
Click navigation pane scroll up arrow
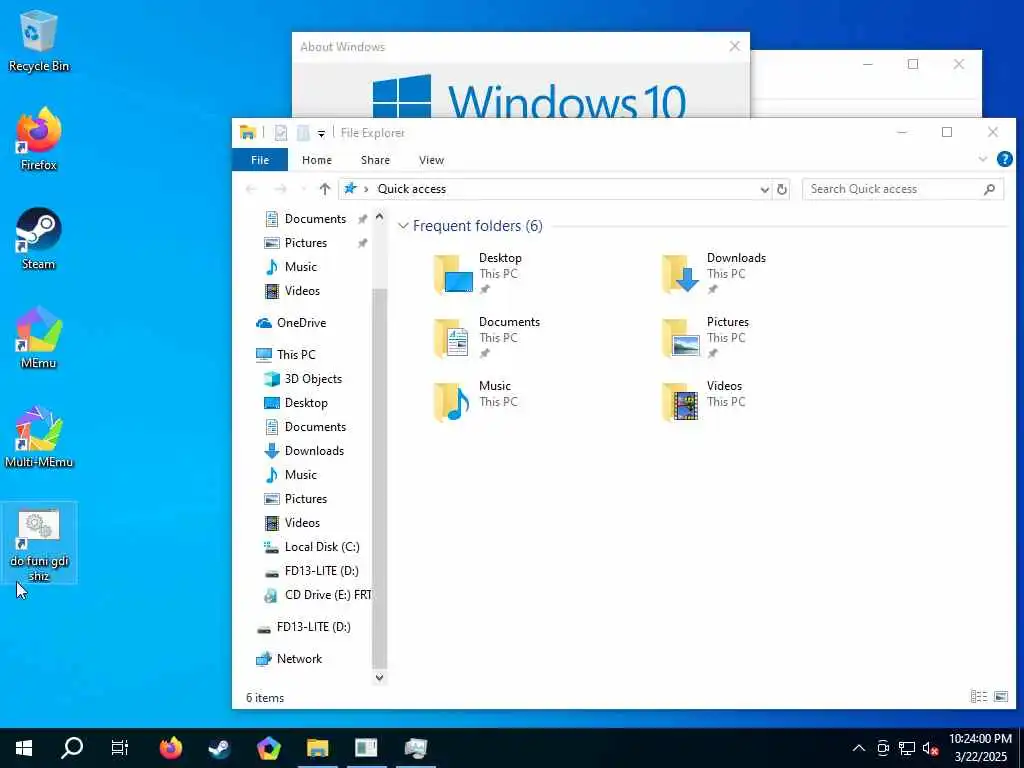(379, 217)
